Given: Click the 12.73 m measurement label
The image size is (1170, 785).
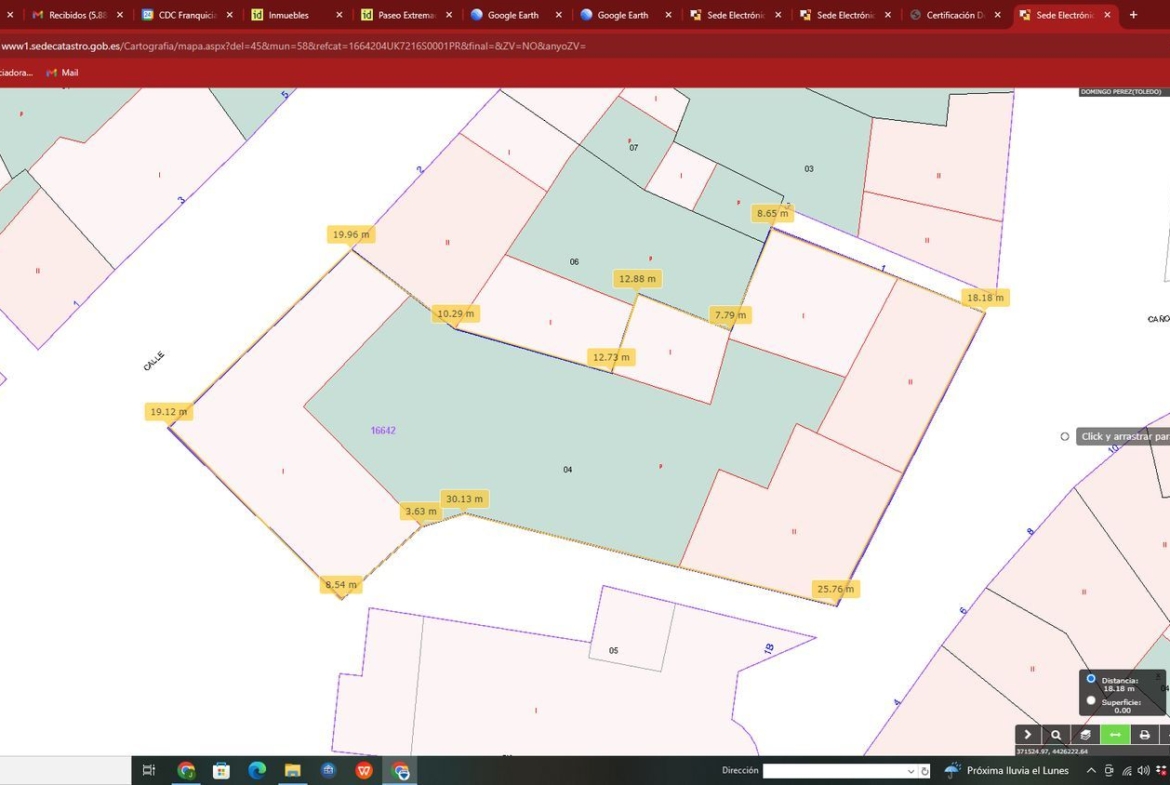Looking at the screenshot, I should [x=611, y=357].
